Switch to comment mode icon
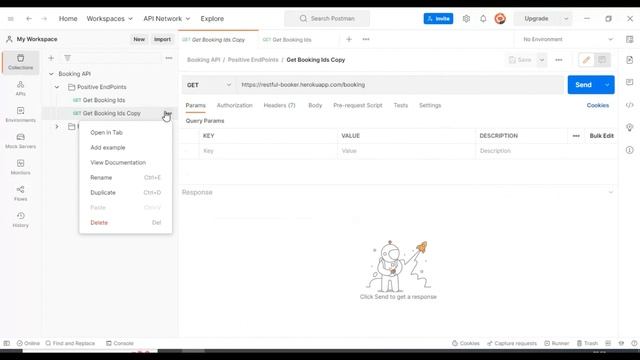This screenshot has width=640, height=360. click(602, 60)
